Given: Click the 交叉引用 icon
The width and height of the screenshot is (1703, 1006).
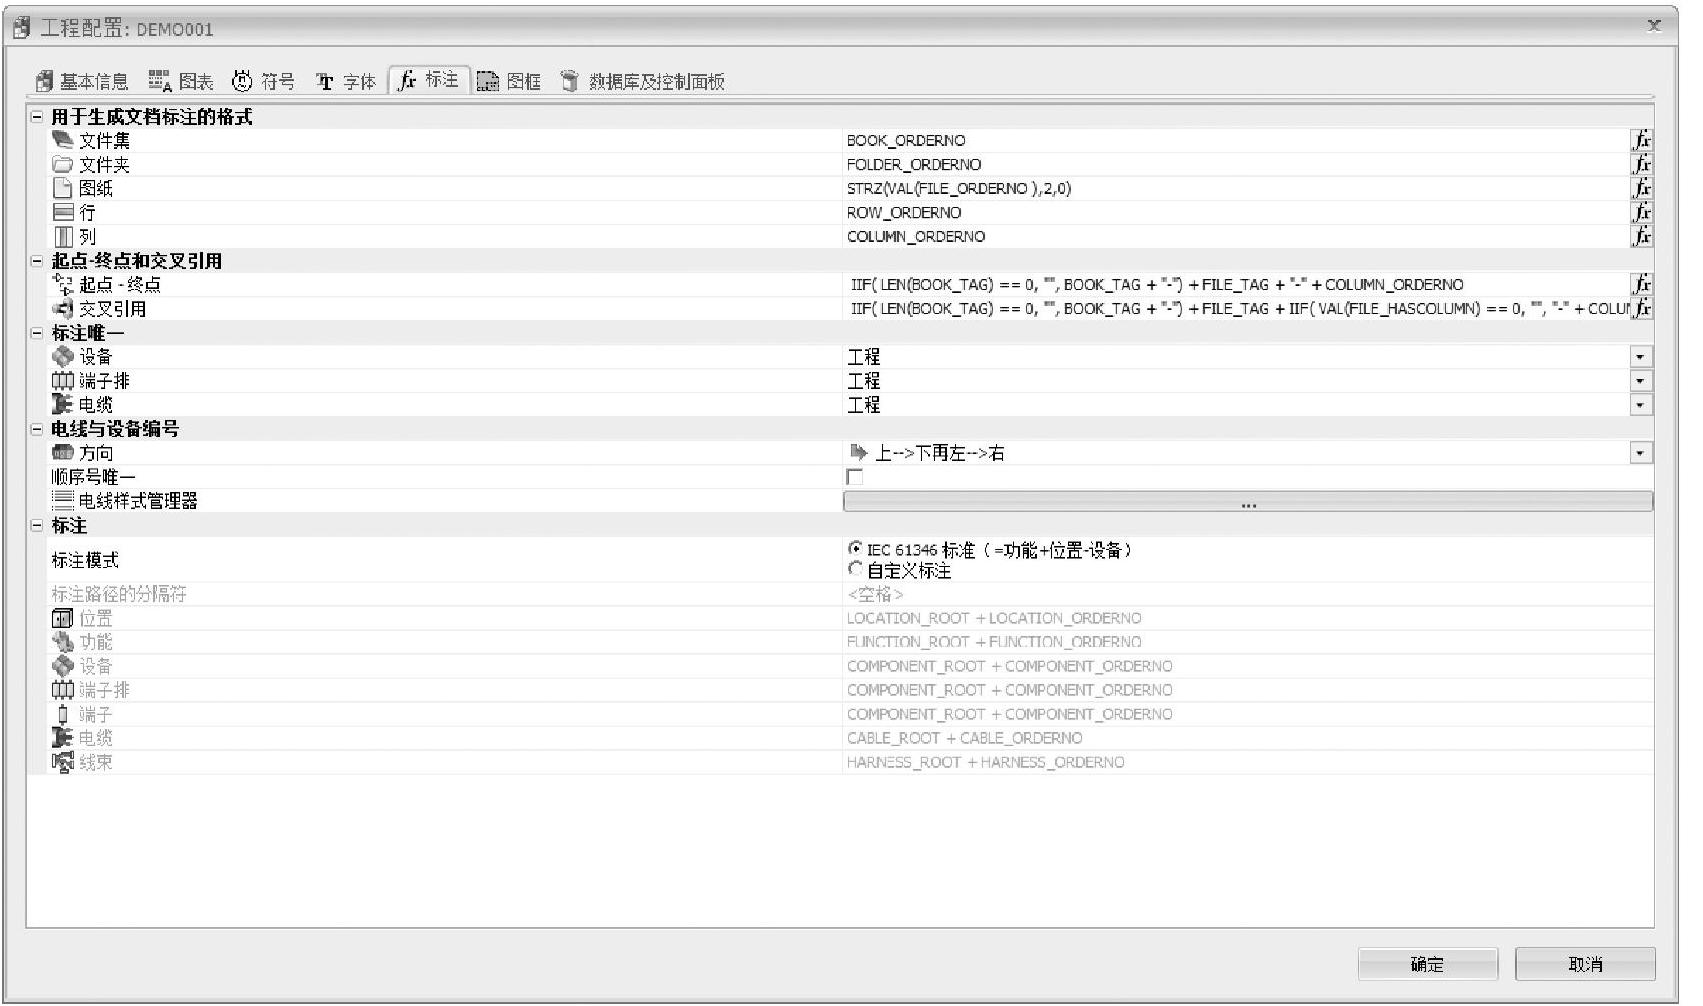Looking at the screenshot, I should pyautogui.click(x=63, y=308).
